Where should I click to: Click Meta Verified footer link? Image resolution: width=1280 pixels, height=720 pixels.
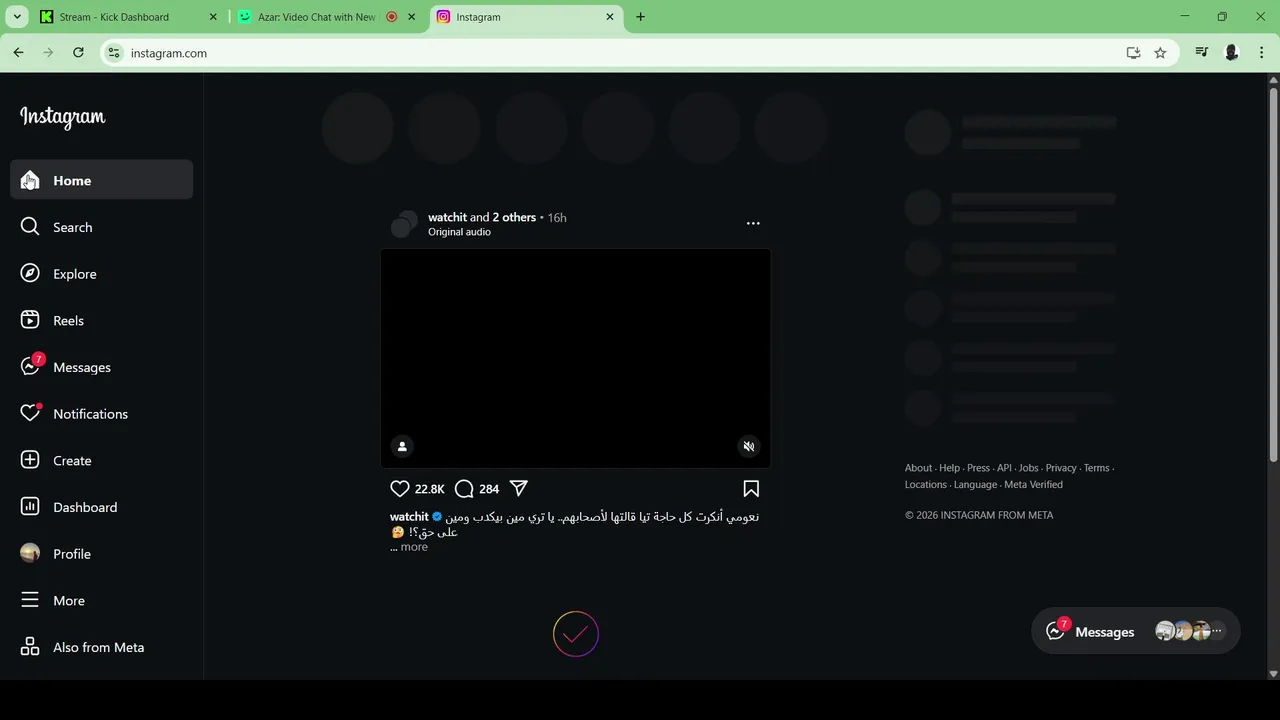[x=1033, y=485]
